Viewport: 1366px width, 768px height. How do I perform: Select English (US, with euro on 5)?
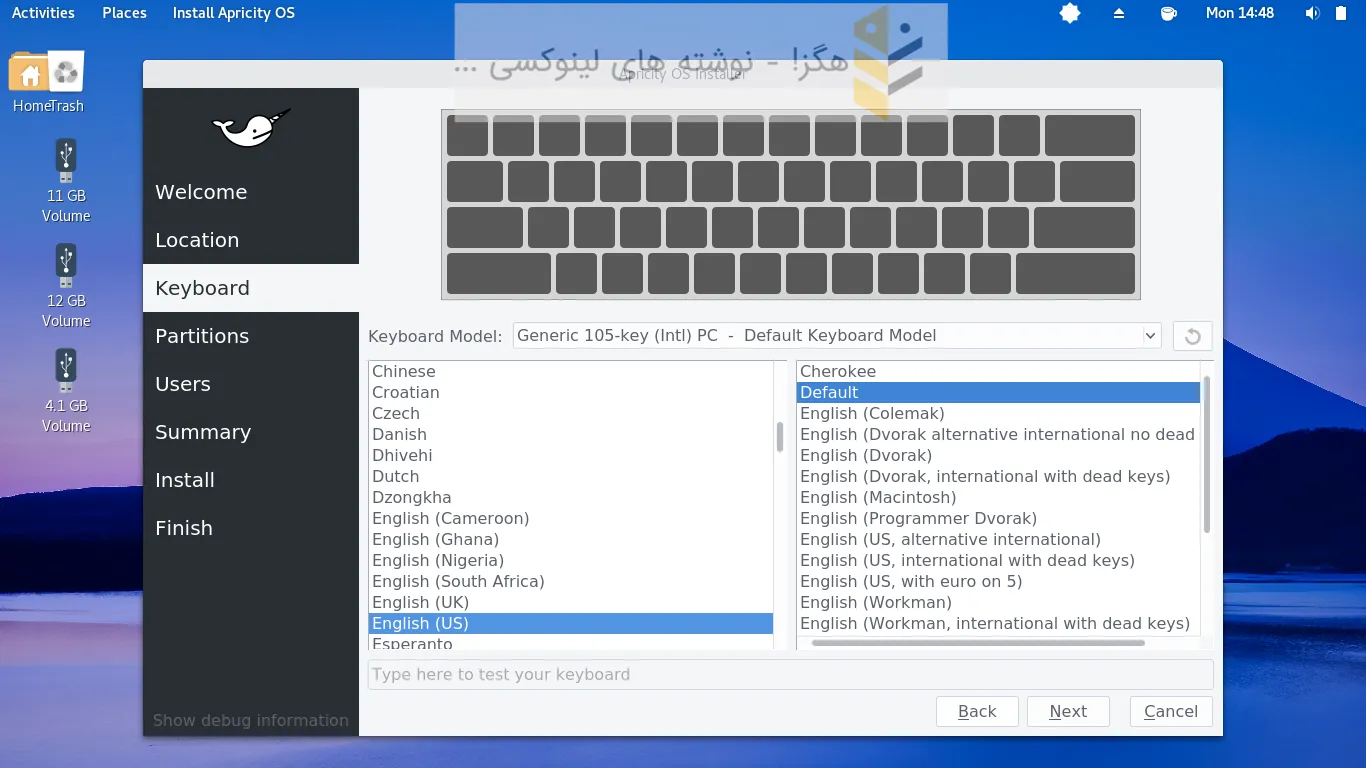coord(998,581)
